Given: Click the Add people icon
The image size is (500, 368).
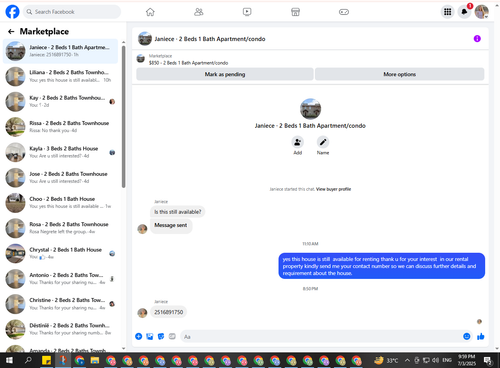Looking at the screenshot, I should tap(297, 142).
